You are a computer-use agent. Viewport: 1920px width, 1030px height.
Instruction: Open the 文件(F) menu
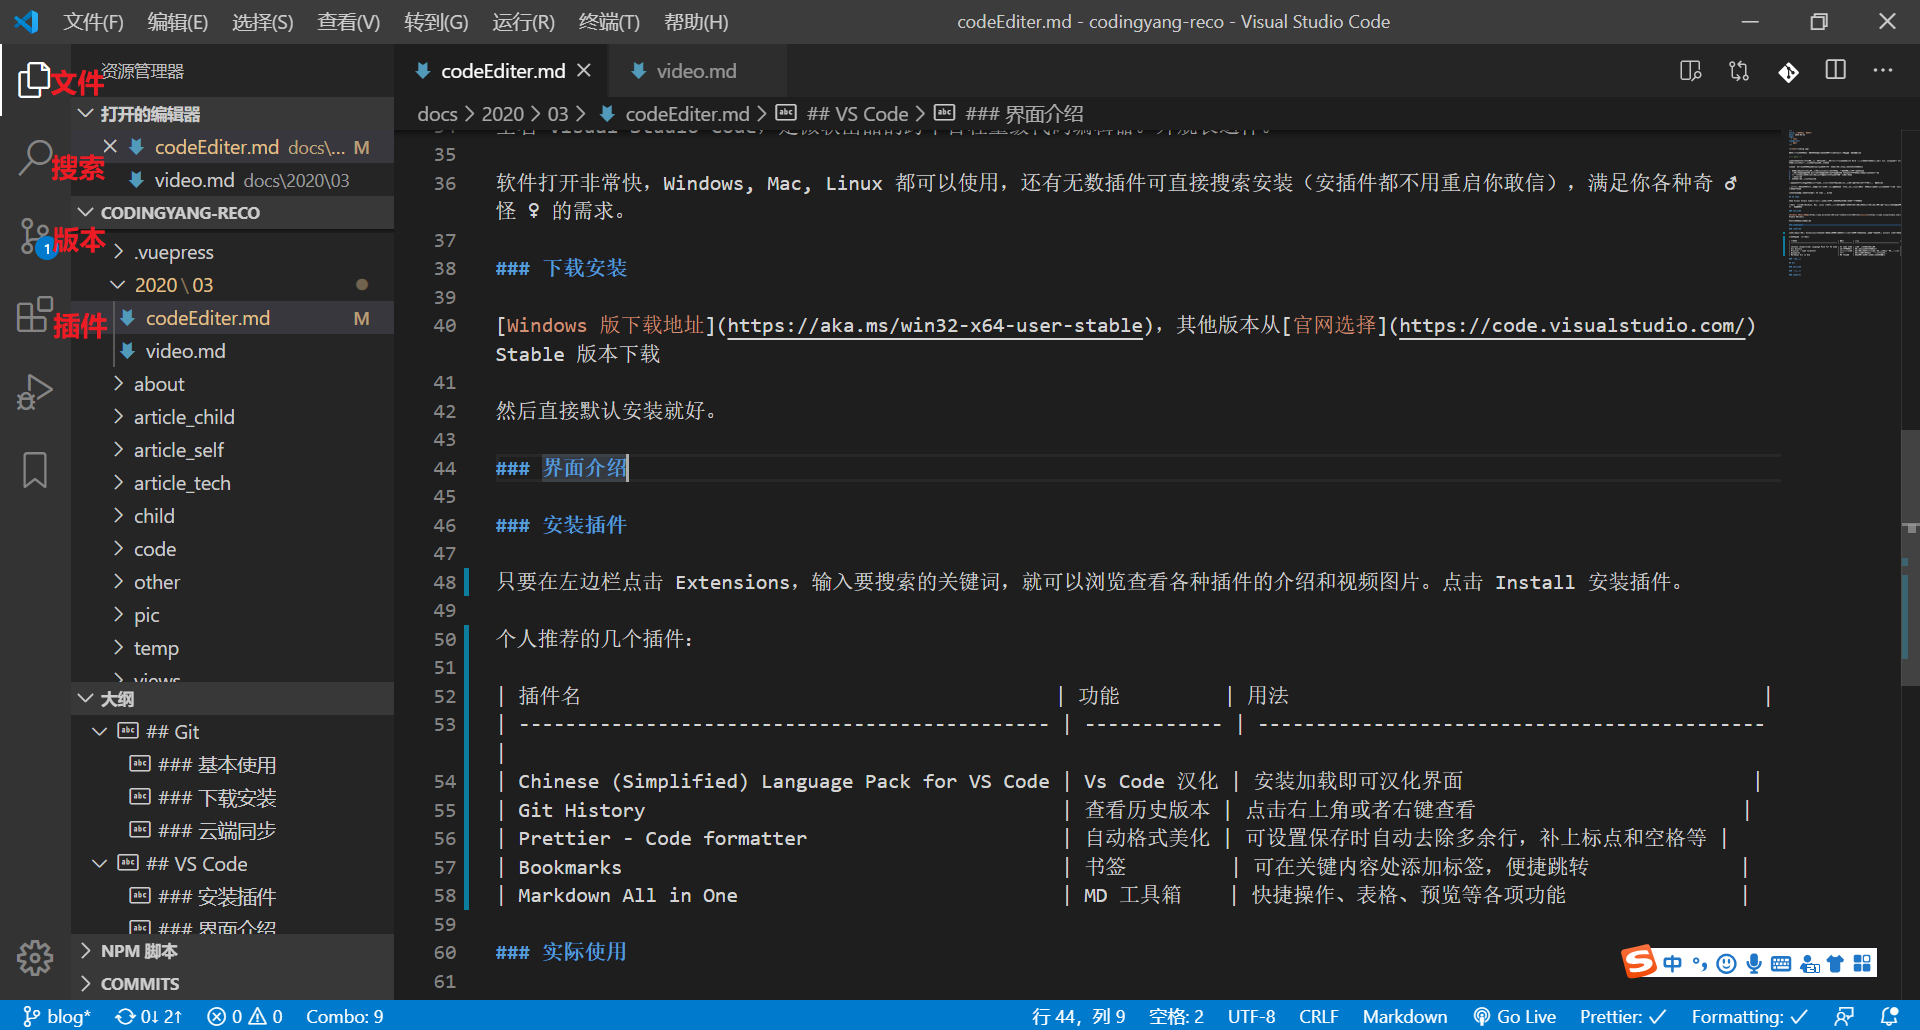coord(93,22)
